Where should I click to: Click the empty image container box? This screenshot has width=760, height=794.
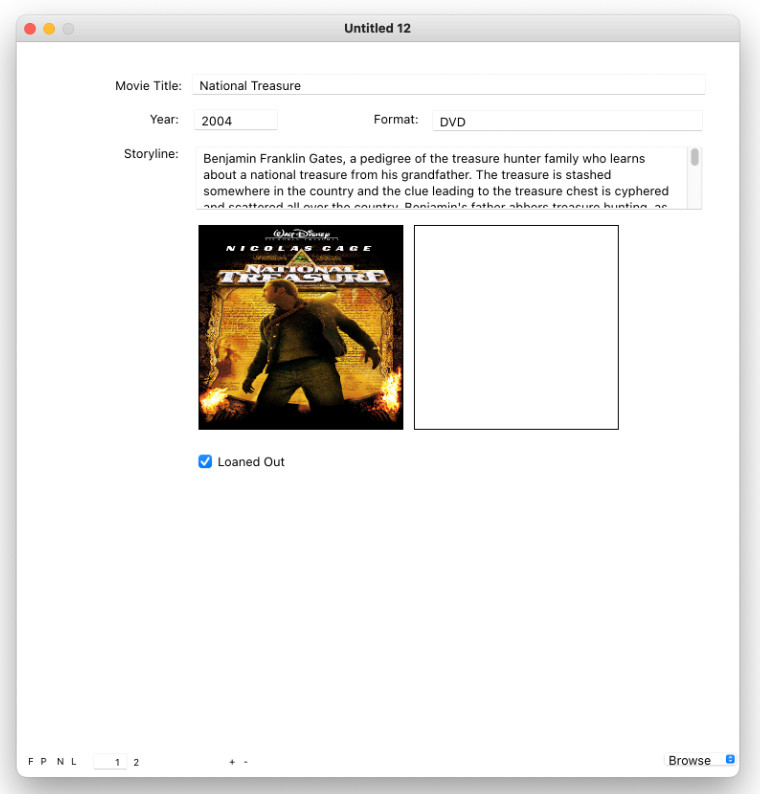pos(516,328)
